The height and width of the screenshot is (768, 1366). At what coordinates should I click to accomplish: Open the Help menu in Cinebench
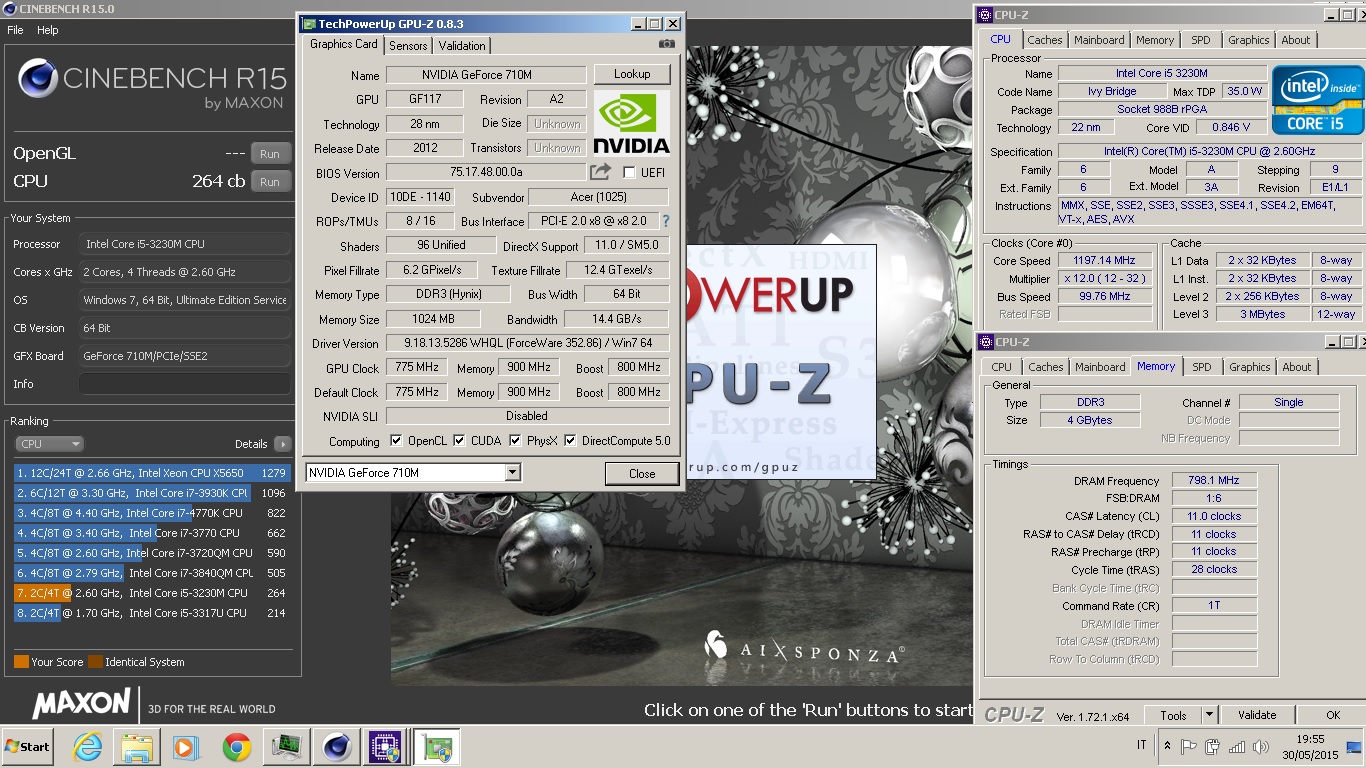pyautogui.click(x=48, y=30)
